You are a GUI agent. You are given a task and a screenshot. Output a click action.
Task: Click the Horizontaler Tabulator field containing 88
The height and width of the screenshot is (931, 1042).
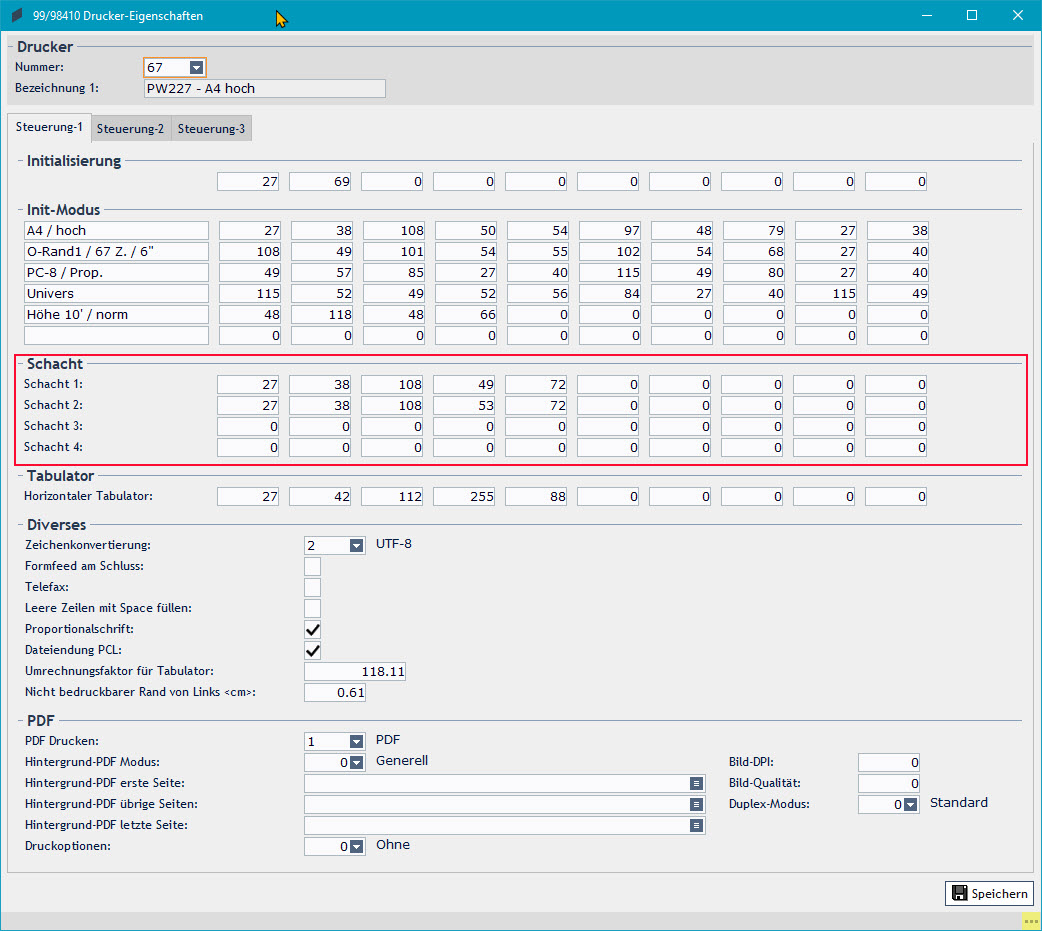click(536, 497)
